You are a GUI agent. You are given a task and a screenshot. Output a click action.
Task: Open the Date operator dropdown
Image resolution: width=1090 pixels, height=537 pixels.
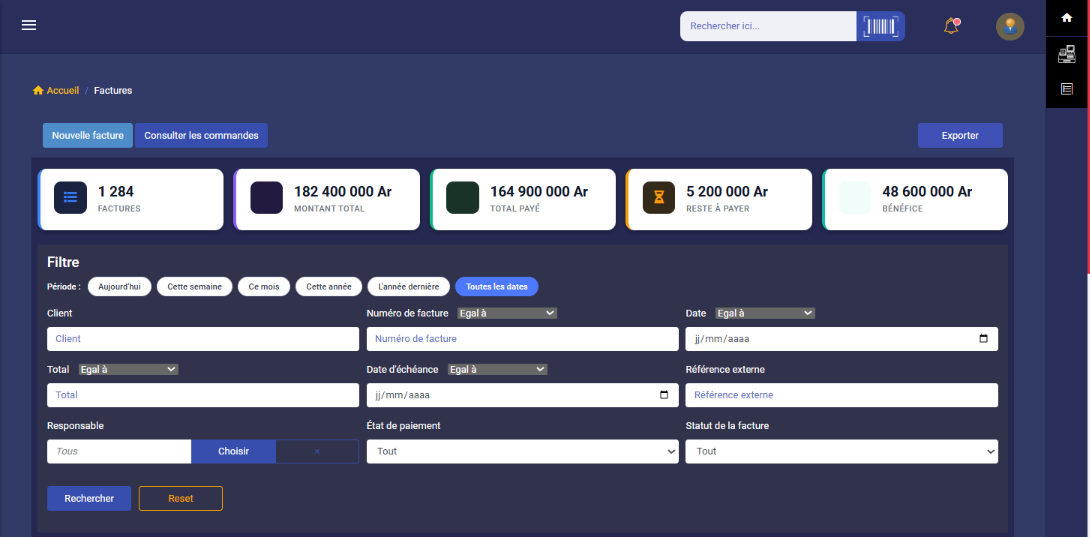(x=765, y=314)
